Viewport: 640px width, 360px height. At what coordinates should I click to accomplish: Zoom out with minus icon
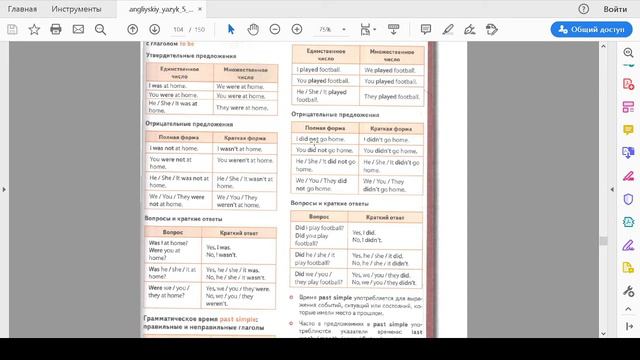pyautogui.click(x=275, y=29)
